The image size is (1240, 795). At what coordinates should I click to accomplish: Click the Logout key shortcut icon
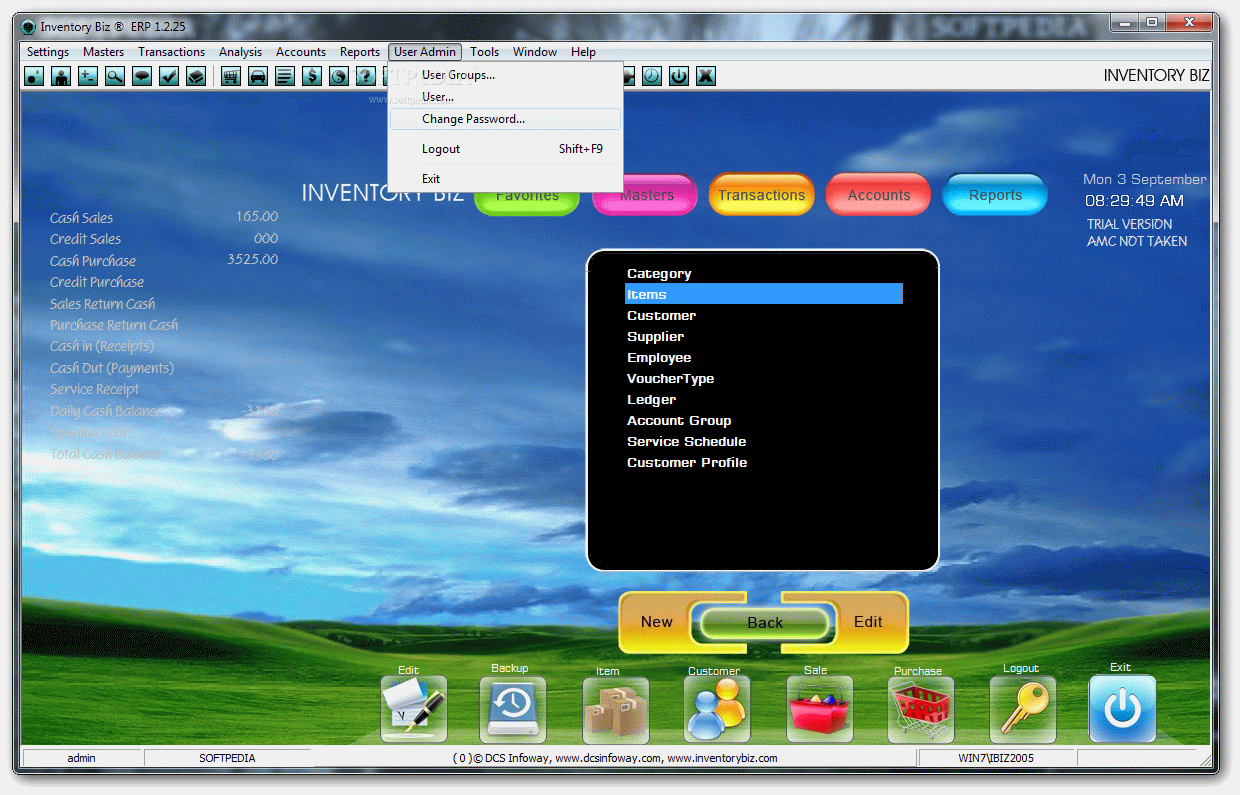pos(1023,709)
